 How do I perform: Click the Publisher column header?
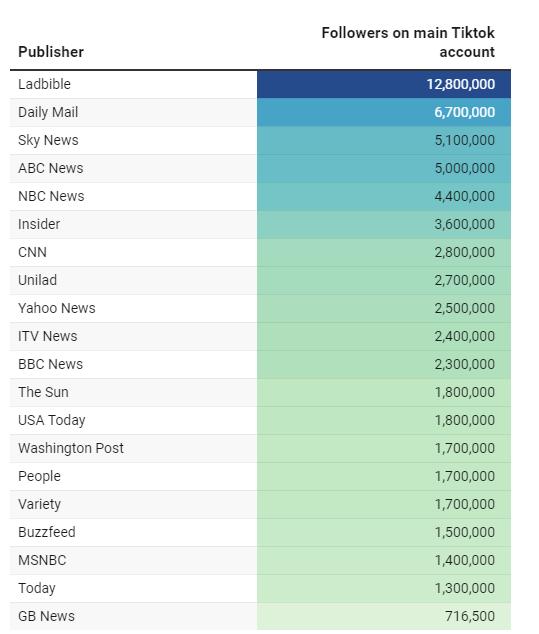click(x=51, y=52)
